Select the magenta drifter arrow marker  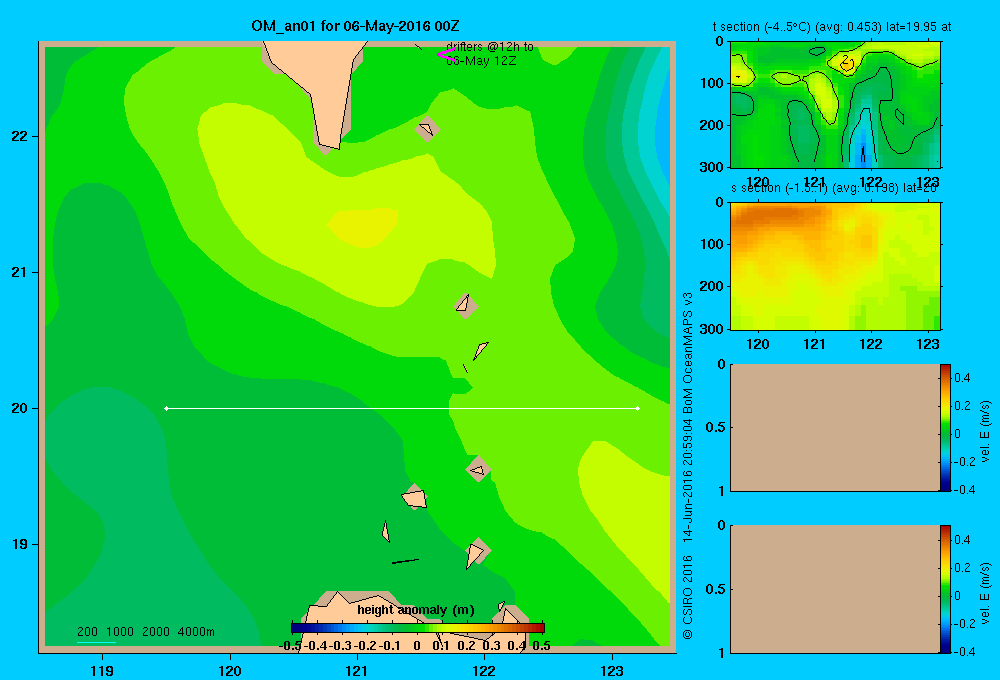[x=446, y=55]
